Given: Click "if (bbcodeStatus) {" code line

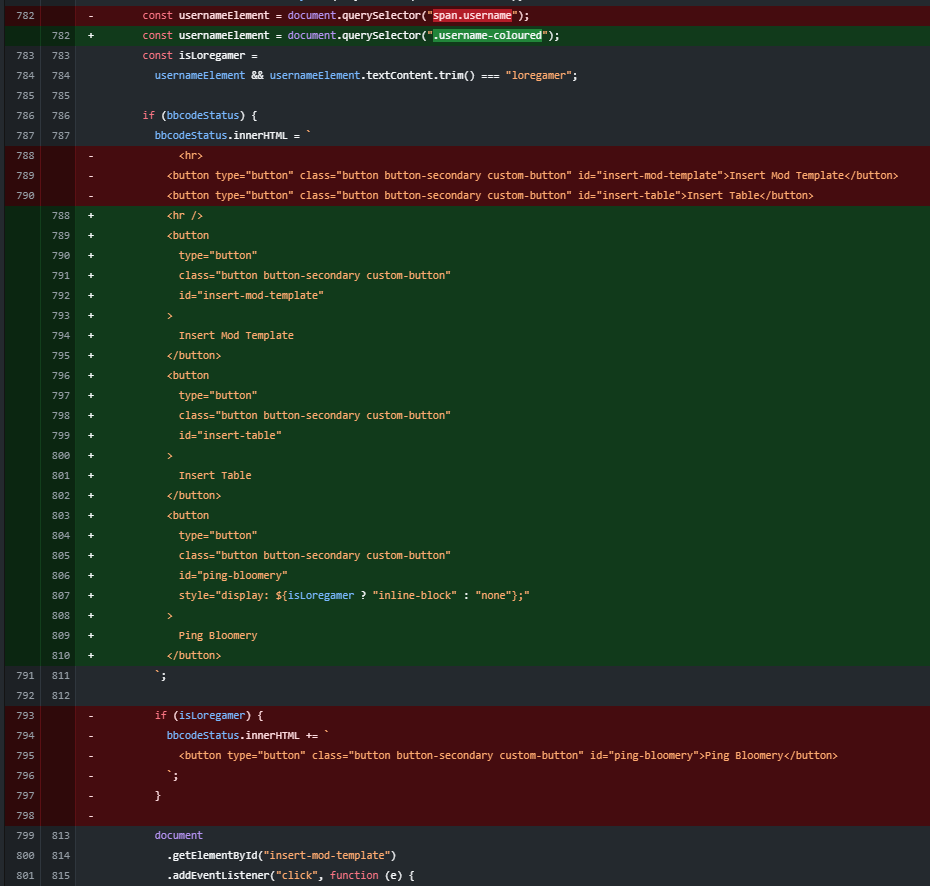Looking at the screenshot, I should click(200, 116).
